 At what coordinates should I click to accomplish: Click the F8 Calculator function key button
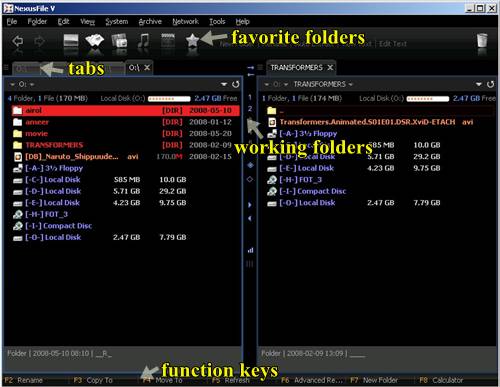coord(441,380)
